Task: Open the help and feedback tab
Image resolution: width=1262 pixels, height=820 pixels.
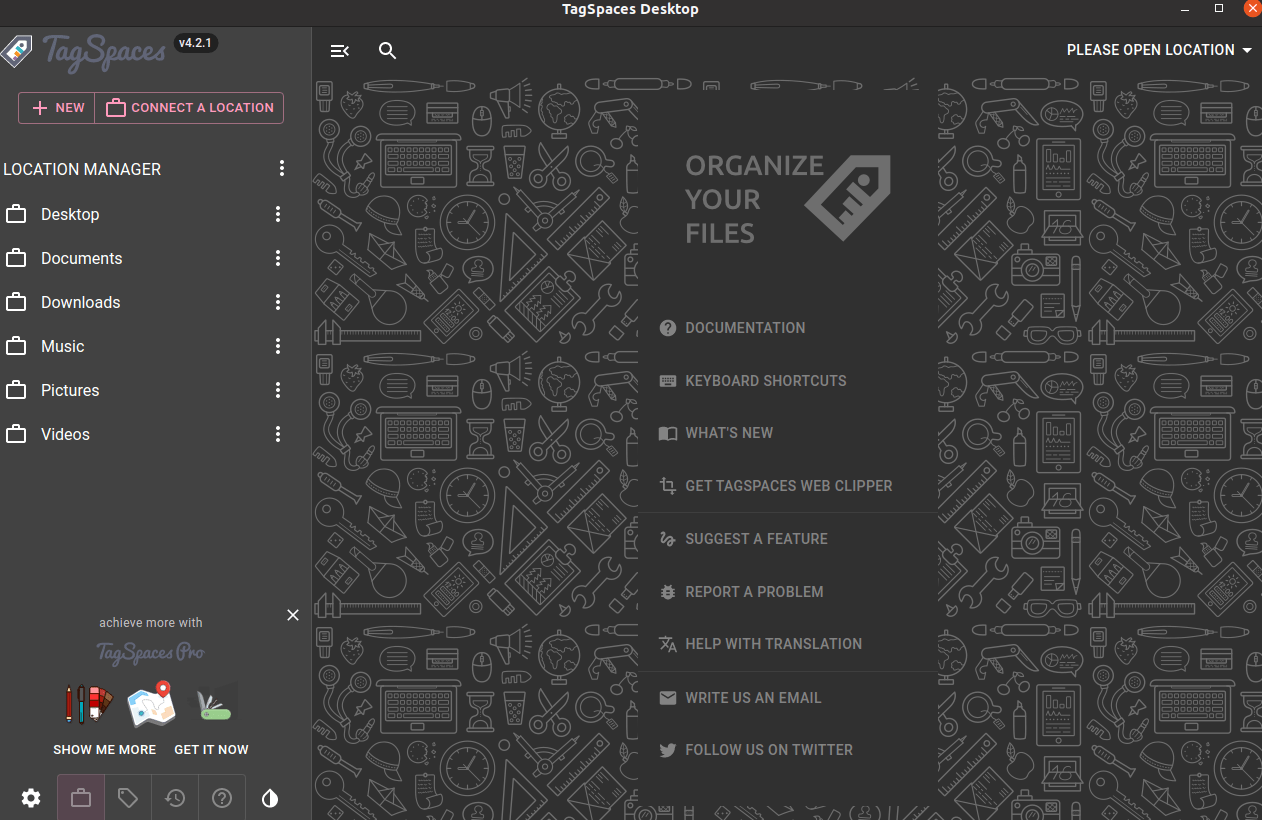Action: [x=222, y=798]
